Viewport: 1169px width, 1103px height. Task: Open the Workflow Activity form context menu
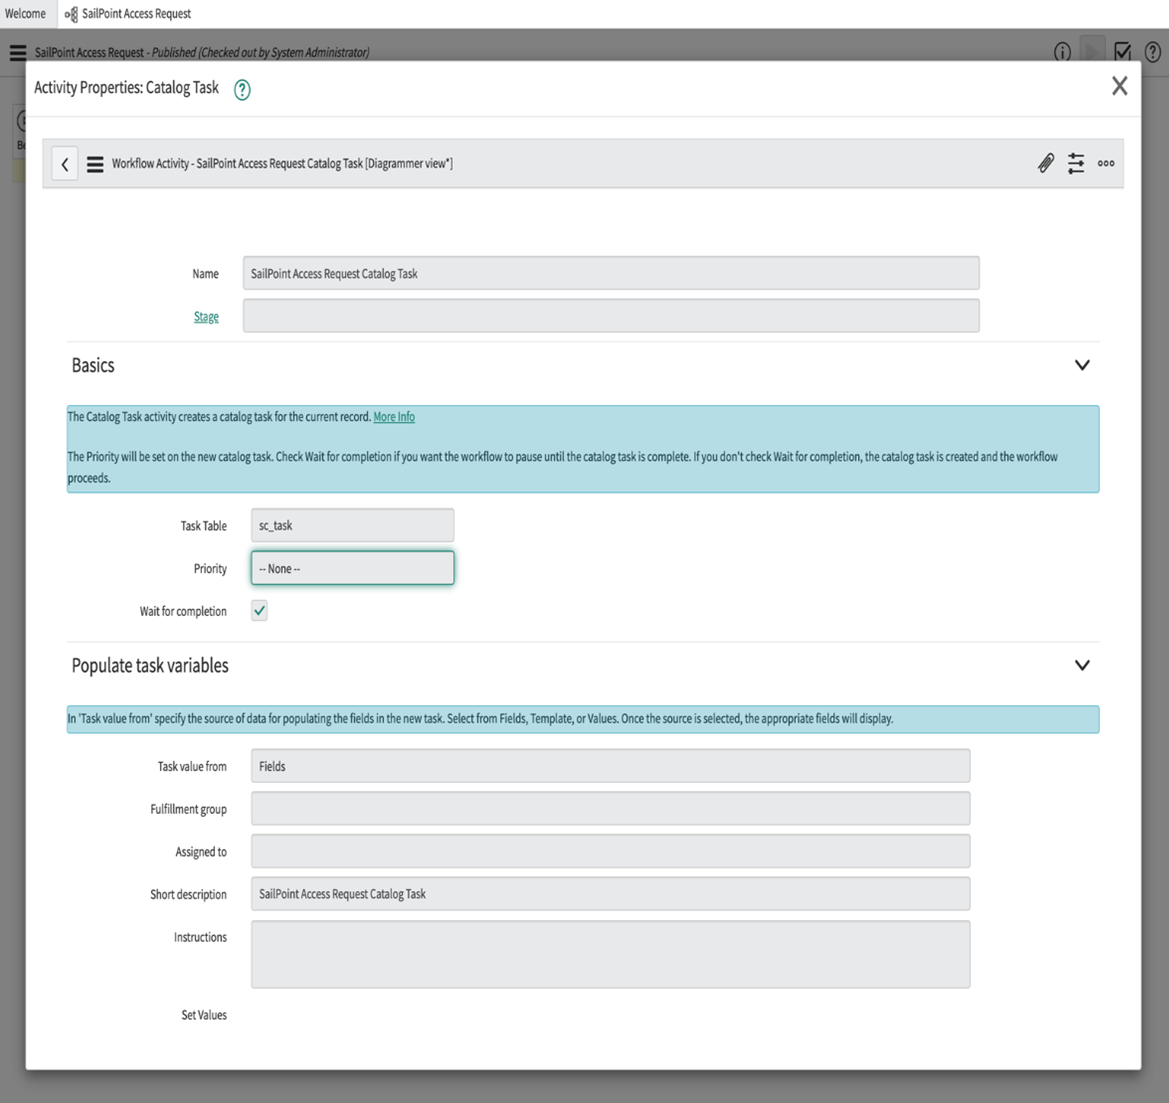[x=95, y=164]
